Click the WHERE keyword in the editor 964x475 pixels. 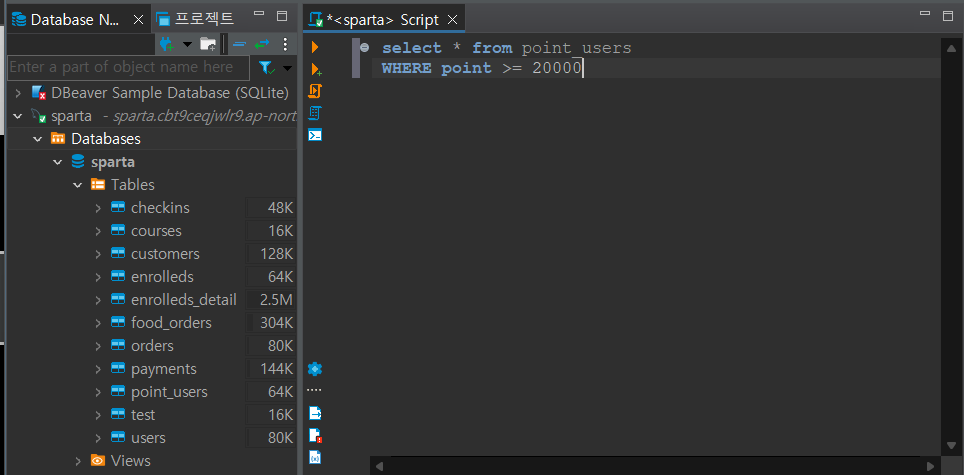(x=406, y=68)
